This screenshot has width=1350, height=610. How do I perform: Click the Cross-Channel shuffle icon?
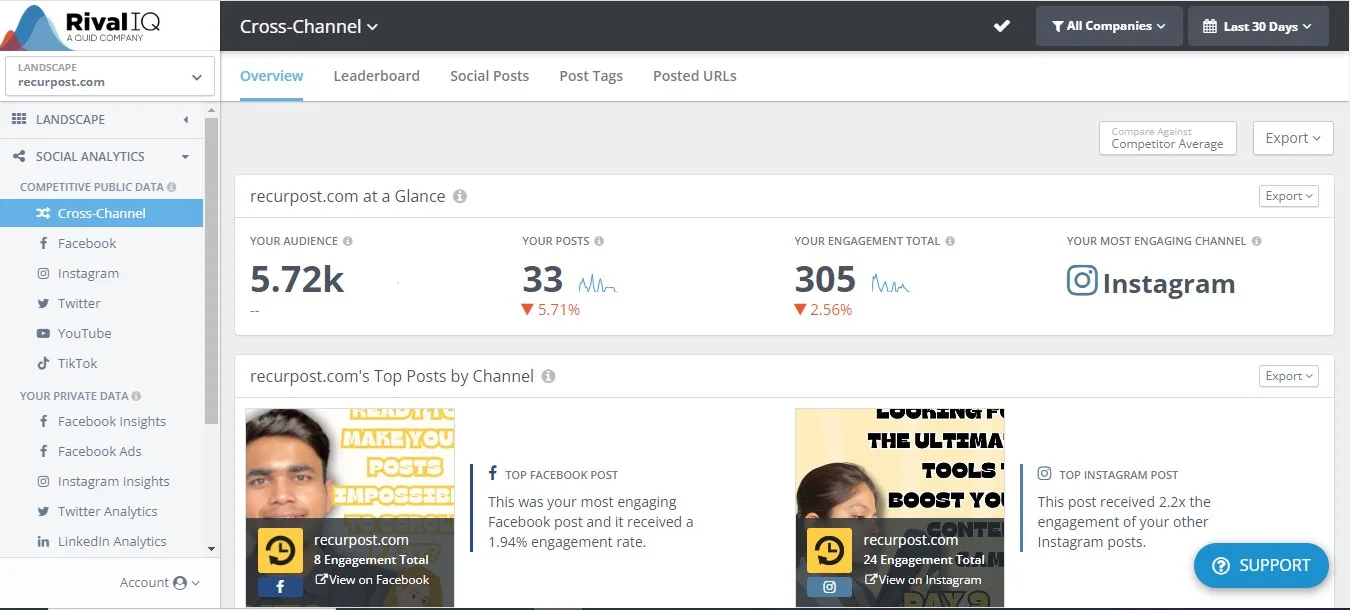(43, 213)
